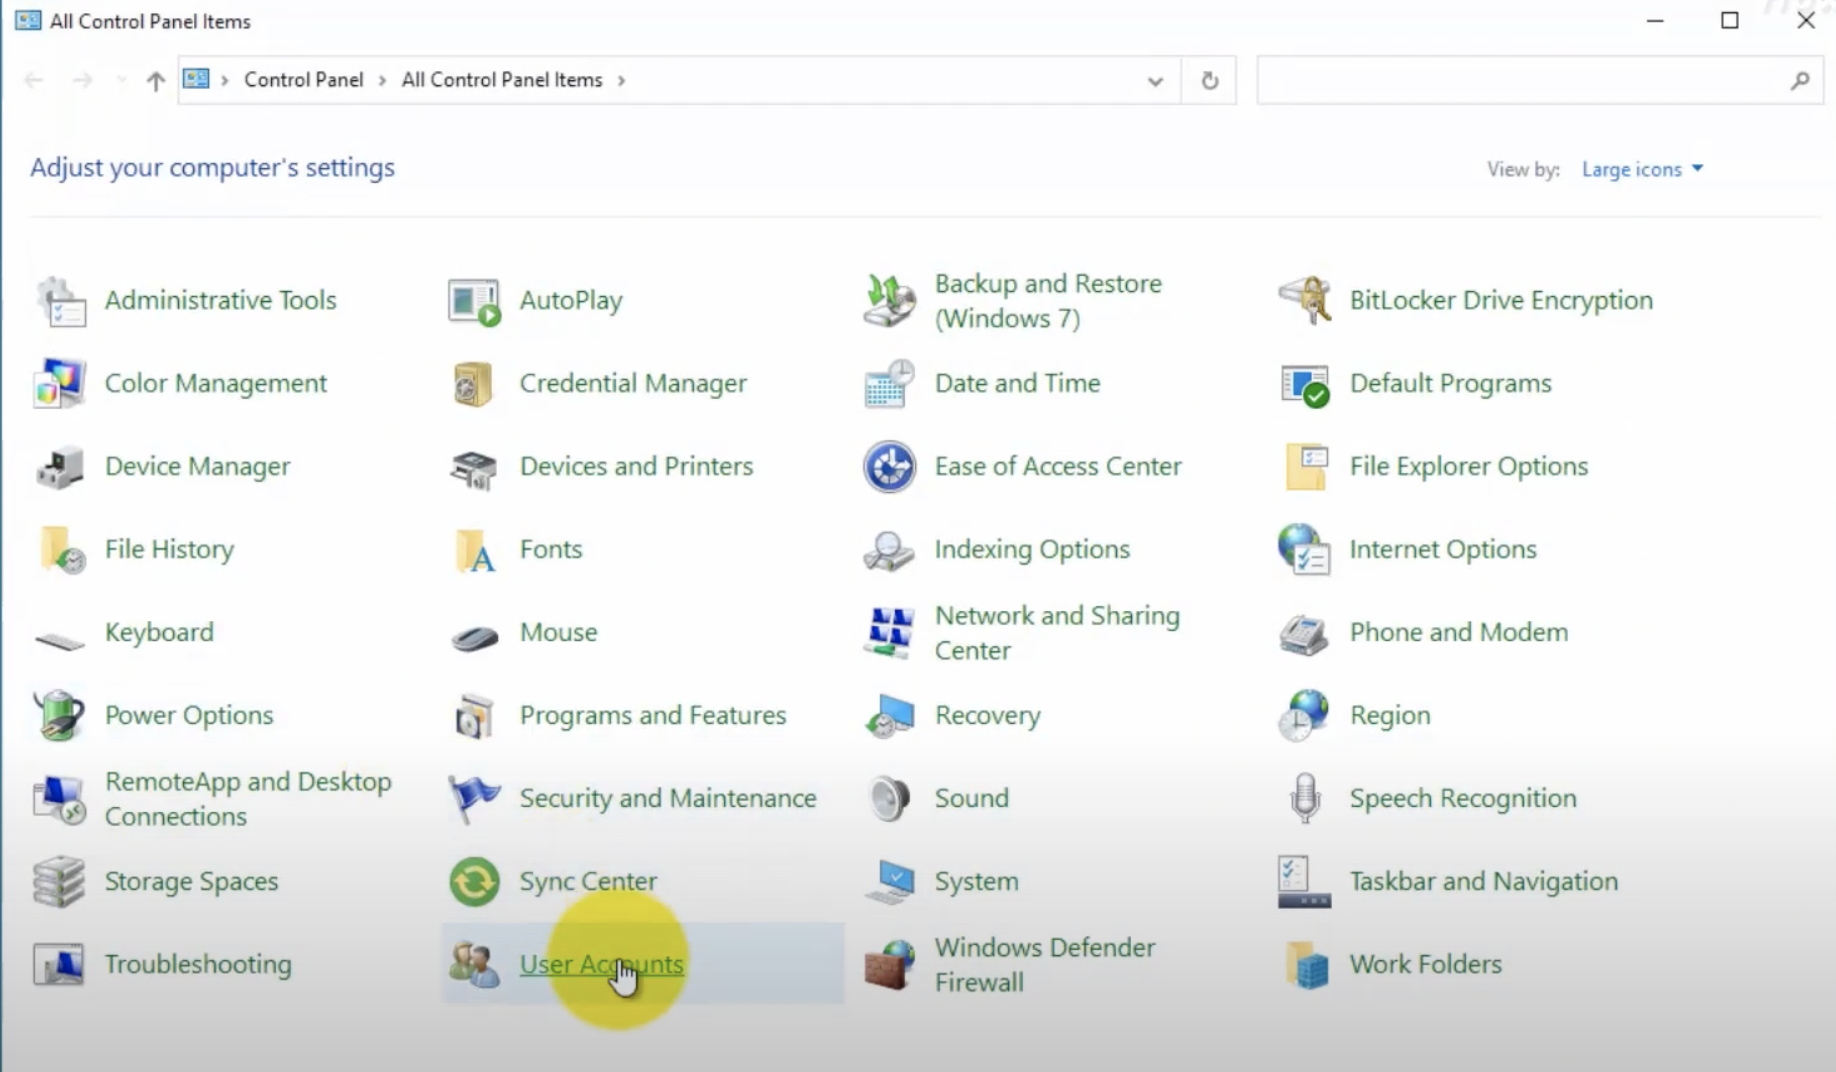Expand the chevron before Control Panel breadcrumb
This screenshot has height=1072, width=1836.
coord(225,81)
